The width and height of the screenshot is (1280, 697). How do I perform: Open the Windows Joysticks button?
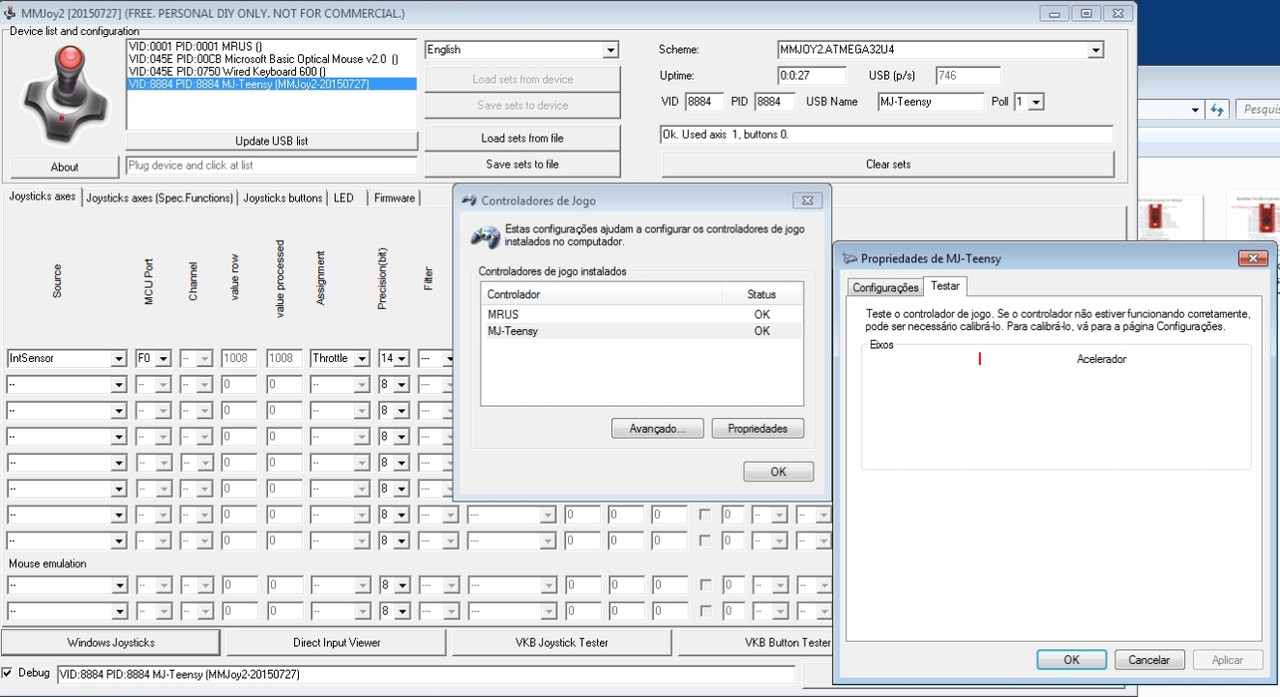111,642
